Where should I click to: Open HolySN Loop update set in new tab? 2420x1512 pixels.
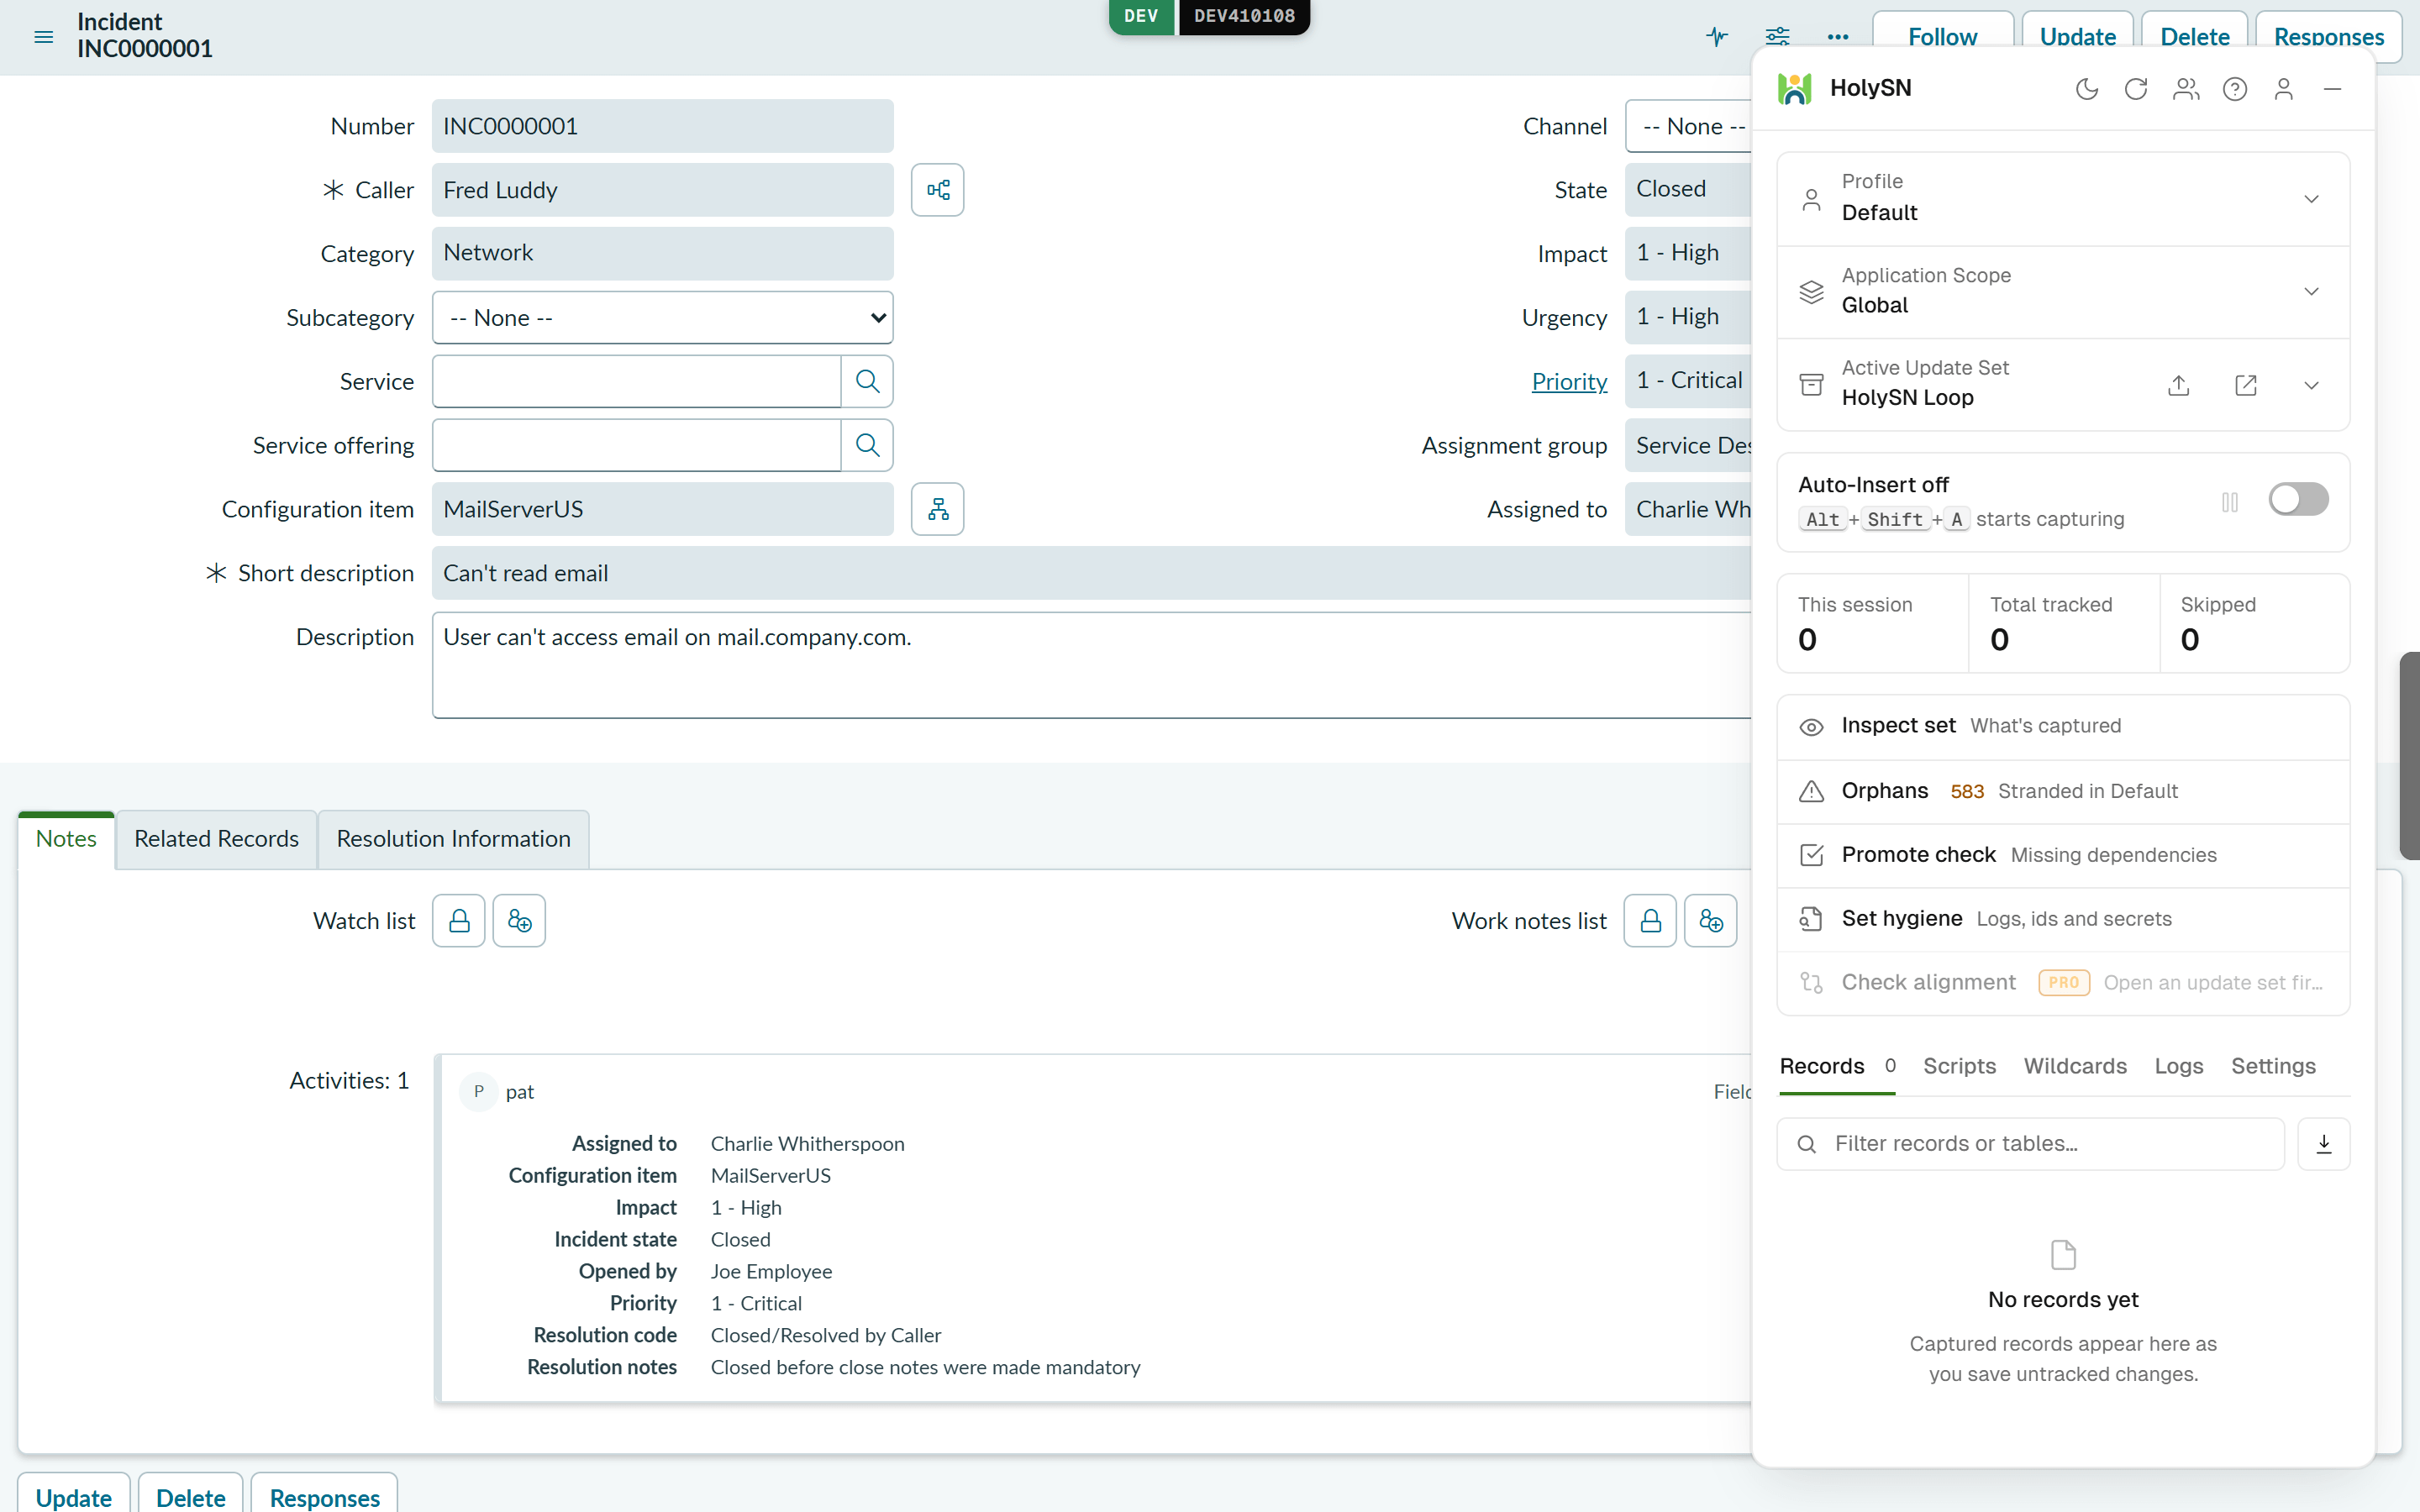point(2246,385)
